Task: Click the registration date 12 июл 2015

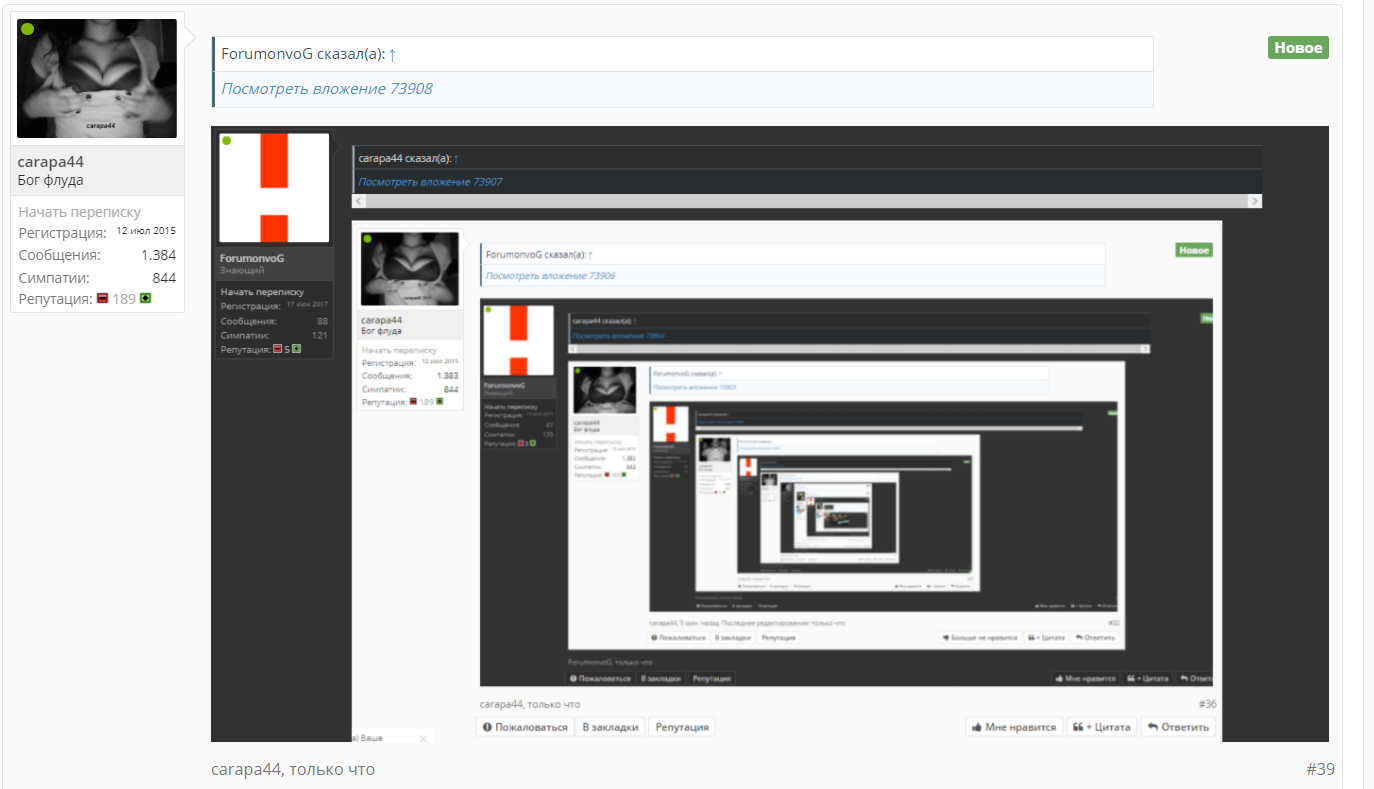Action: (x=146, y=231)
